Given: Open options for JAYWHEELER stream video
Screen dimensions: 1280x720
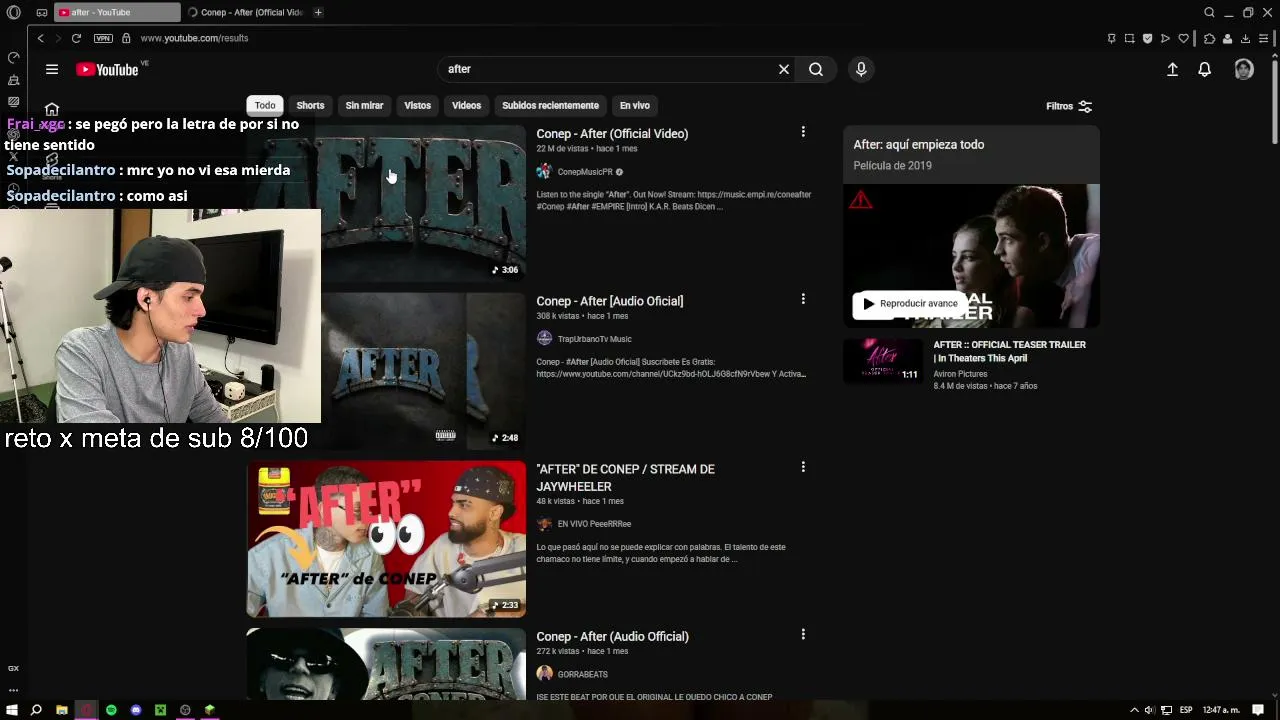Looking at the screenshot, I should point(803,467).
